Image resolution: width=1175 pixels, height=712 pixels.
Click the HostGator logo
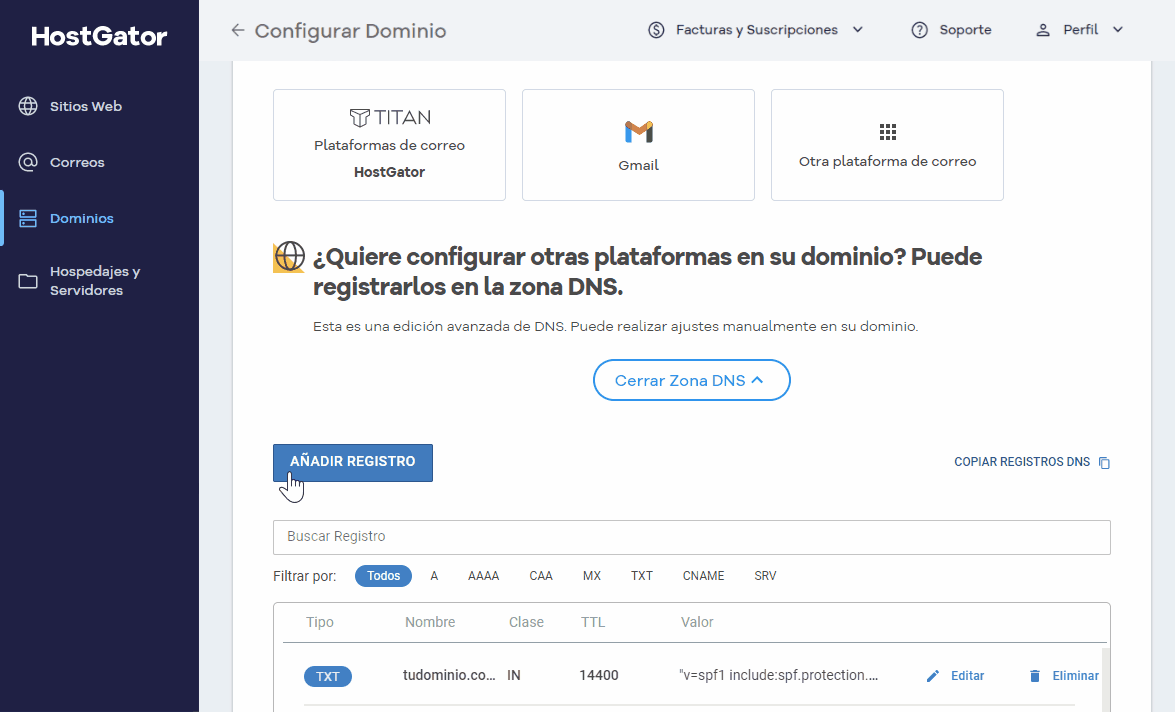tap(99, 36)
